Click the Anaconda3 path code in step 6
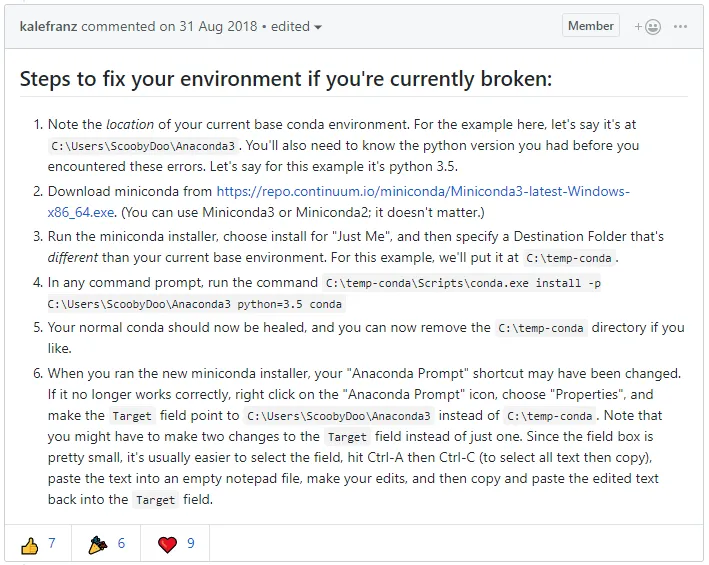 point(339,416)
